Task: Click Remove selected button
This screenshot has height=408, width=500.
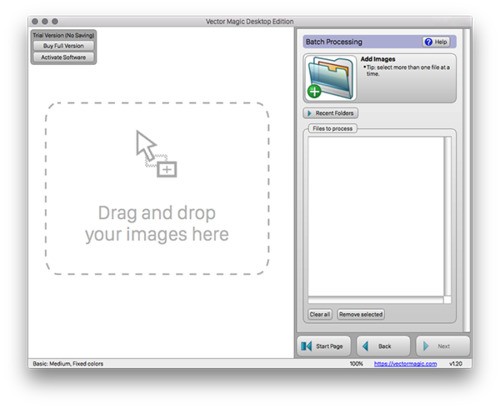Action: click(361, 314)
